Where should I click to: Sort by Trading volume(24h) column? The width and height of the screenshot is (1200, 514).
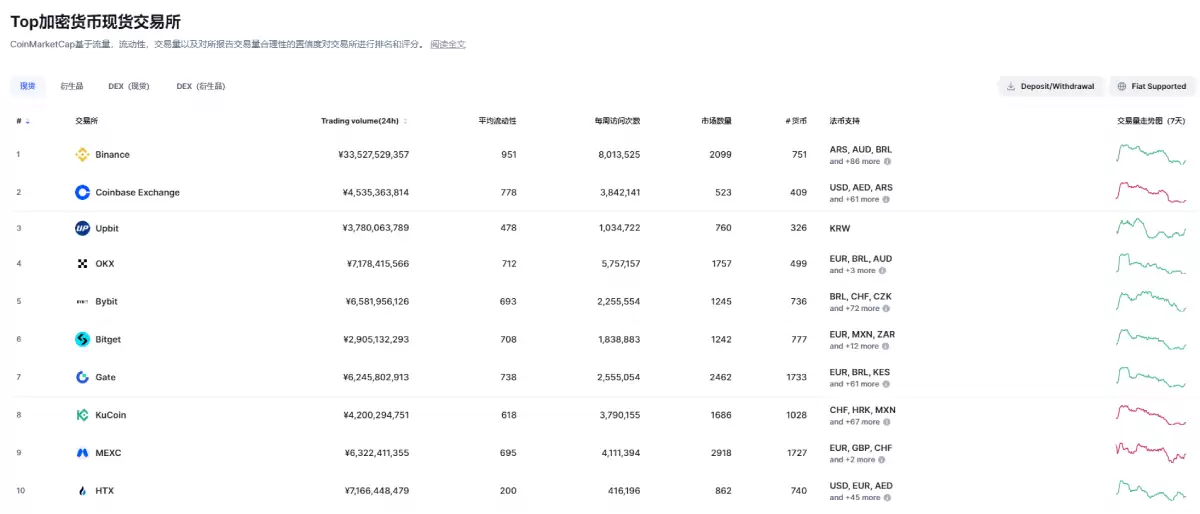click(364, 121)
